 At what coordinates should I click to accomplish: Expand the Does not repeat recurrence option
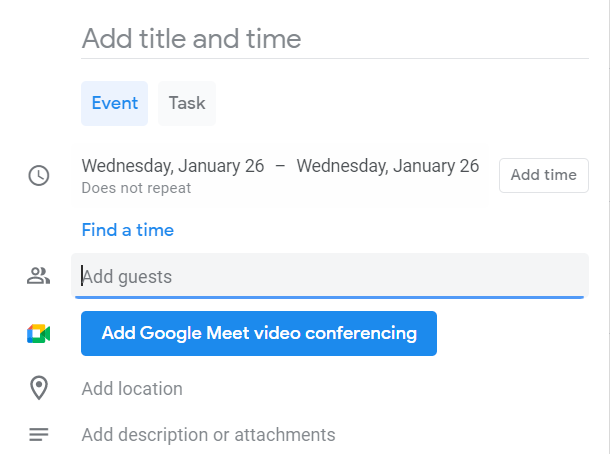[136, 188]
